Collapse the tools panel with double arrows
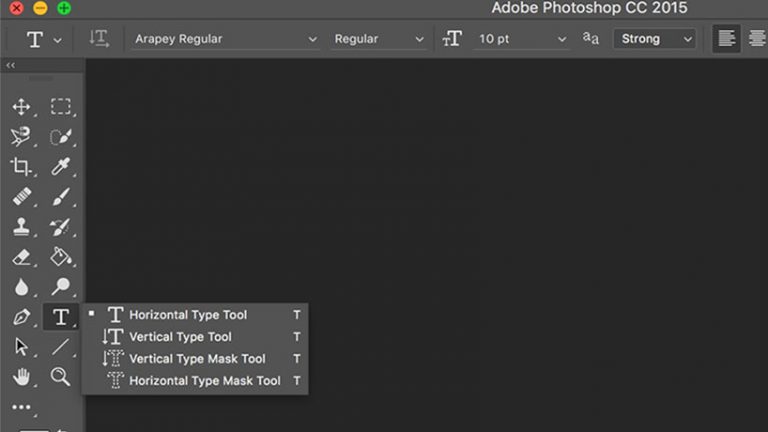The height and width of the screenshot is (432, 768). (11, 65)
